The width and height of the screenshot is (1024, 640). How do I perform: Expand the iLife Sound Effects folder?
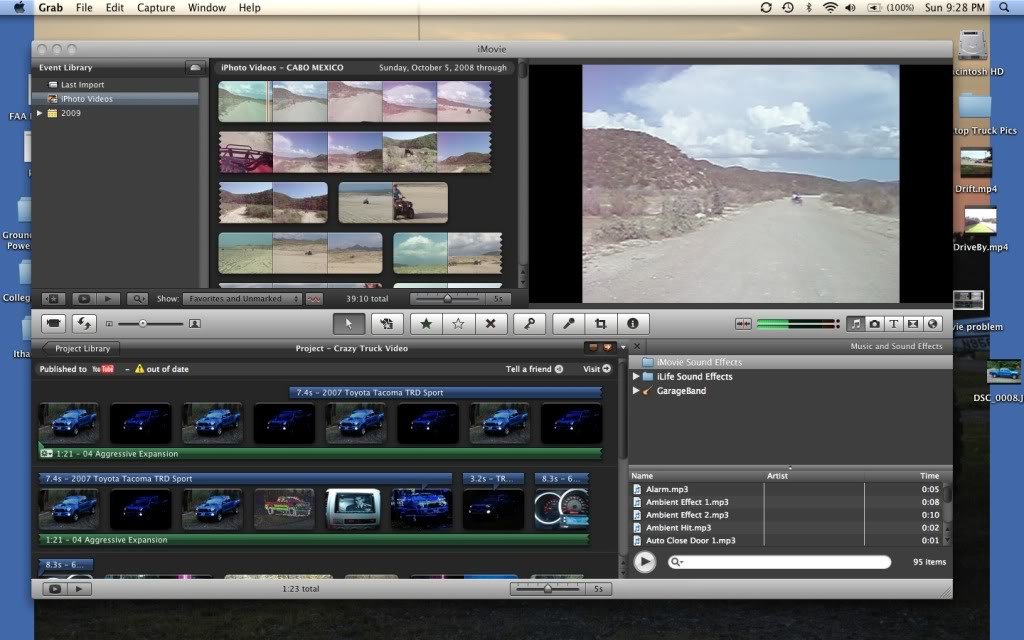[635, 376]
